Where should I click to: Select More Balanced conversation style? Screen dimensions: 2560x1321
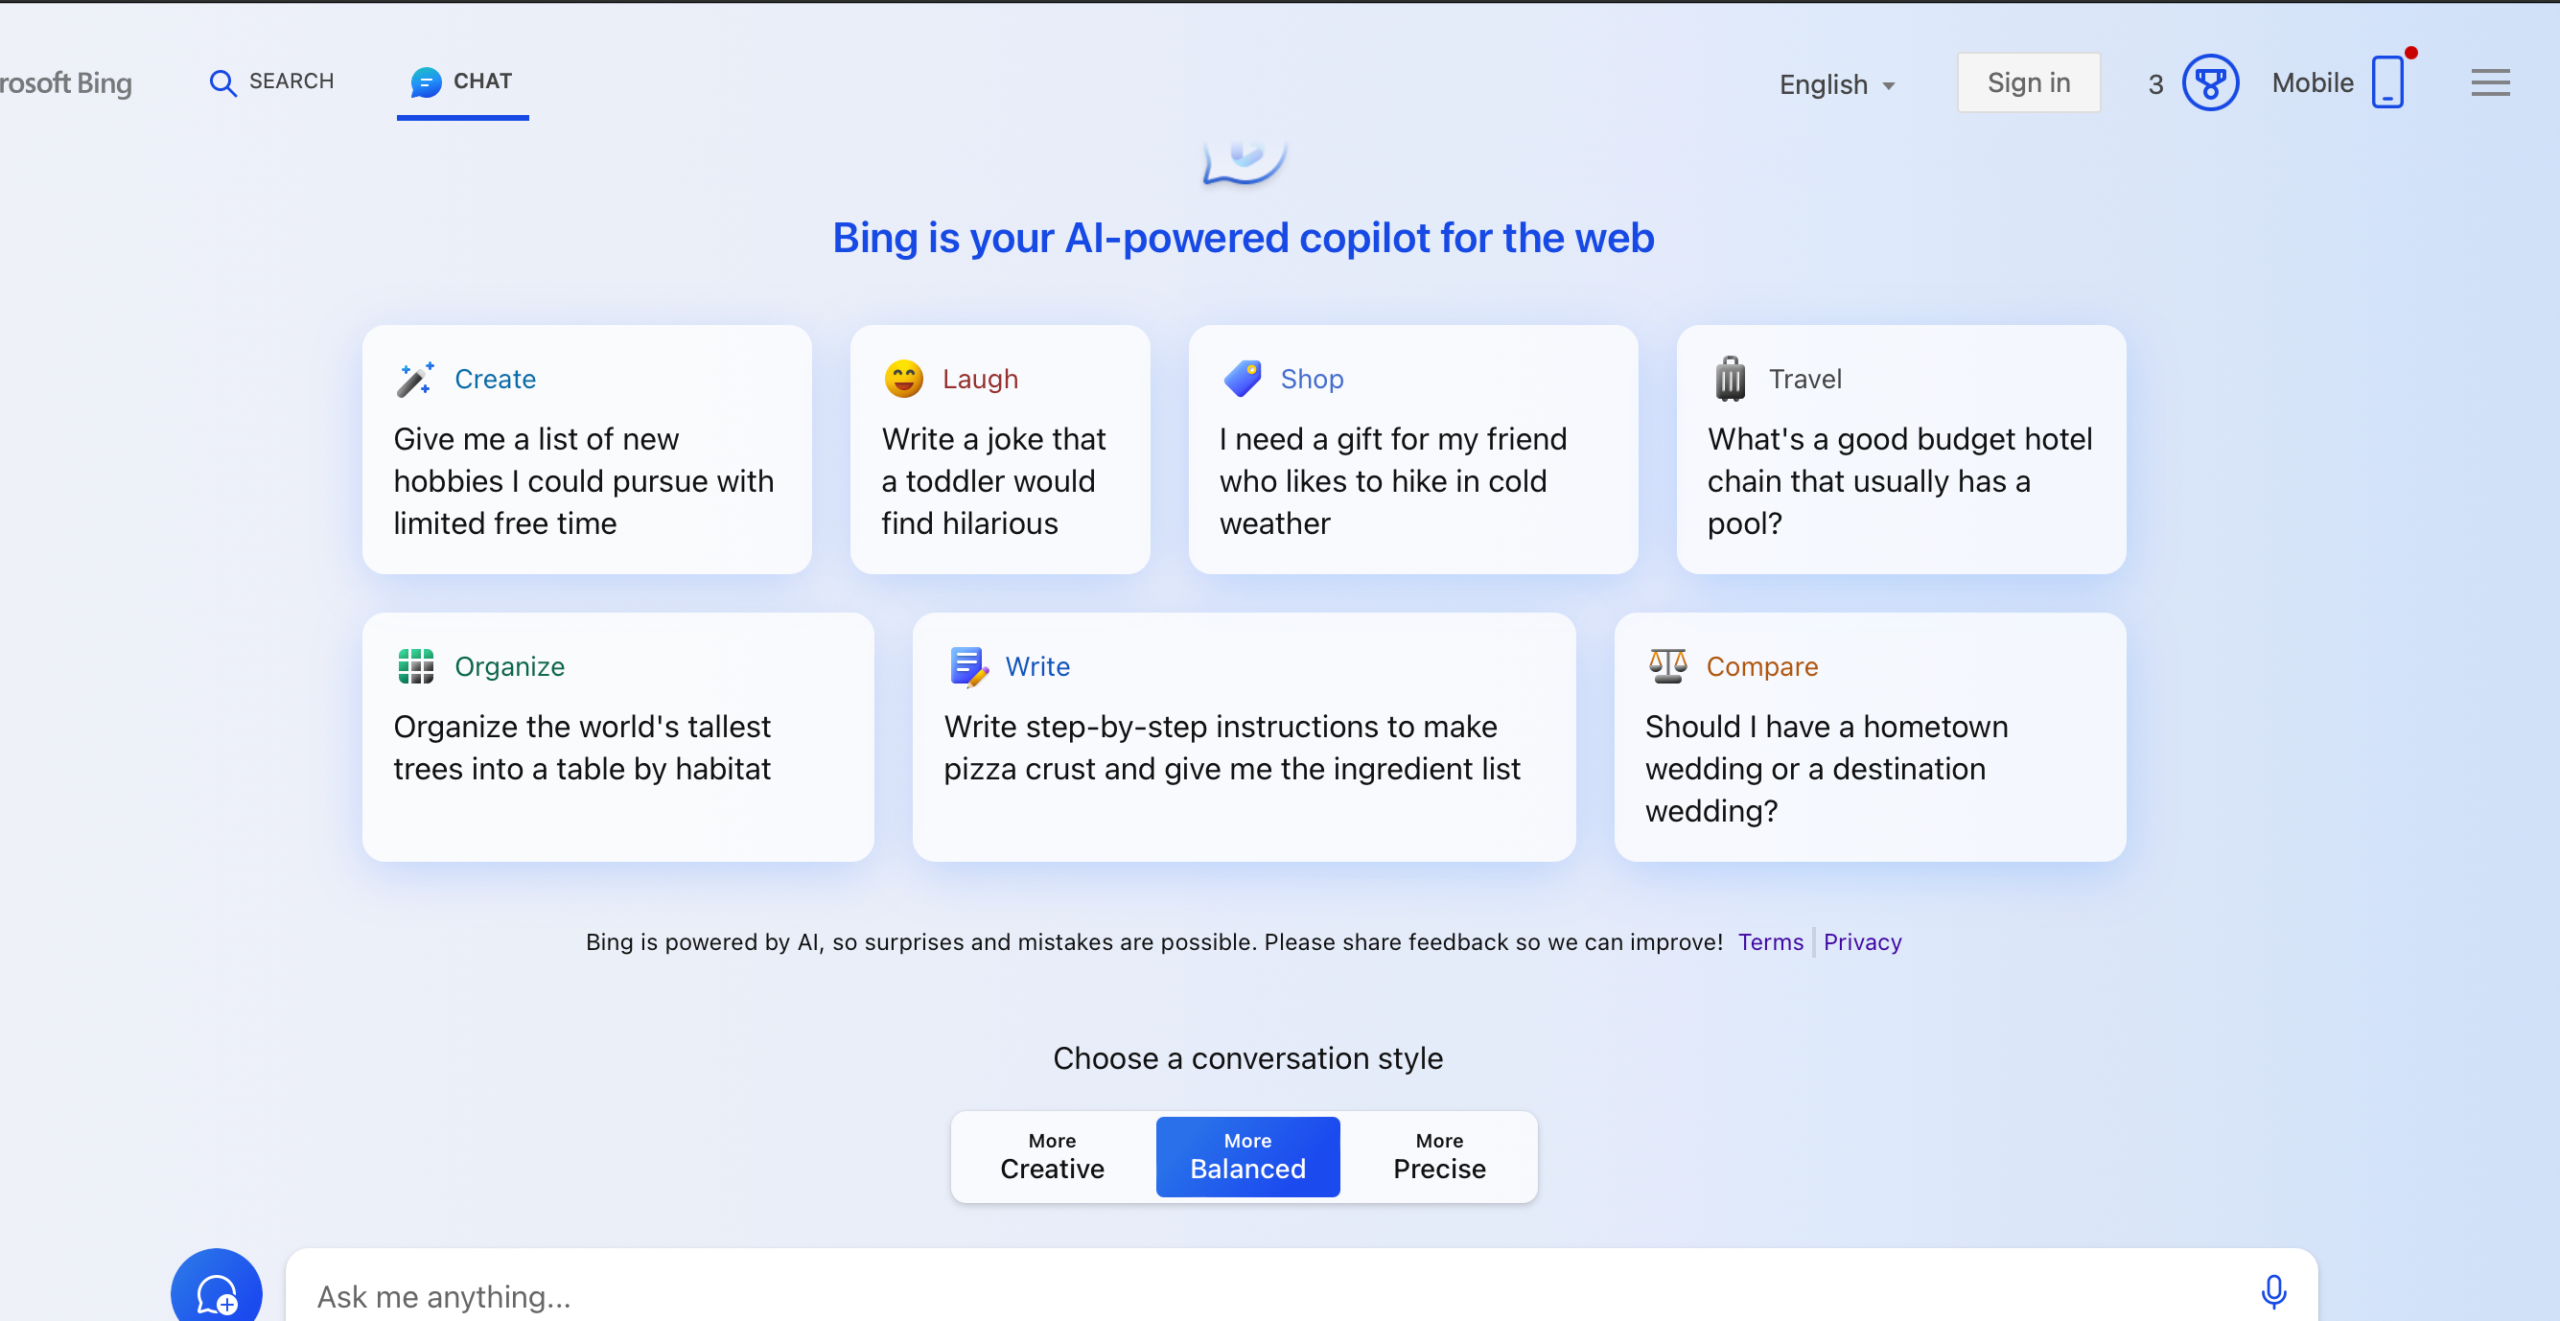coord(1247,1157)
